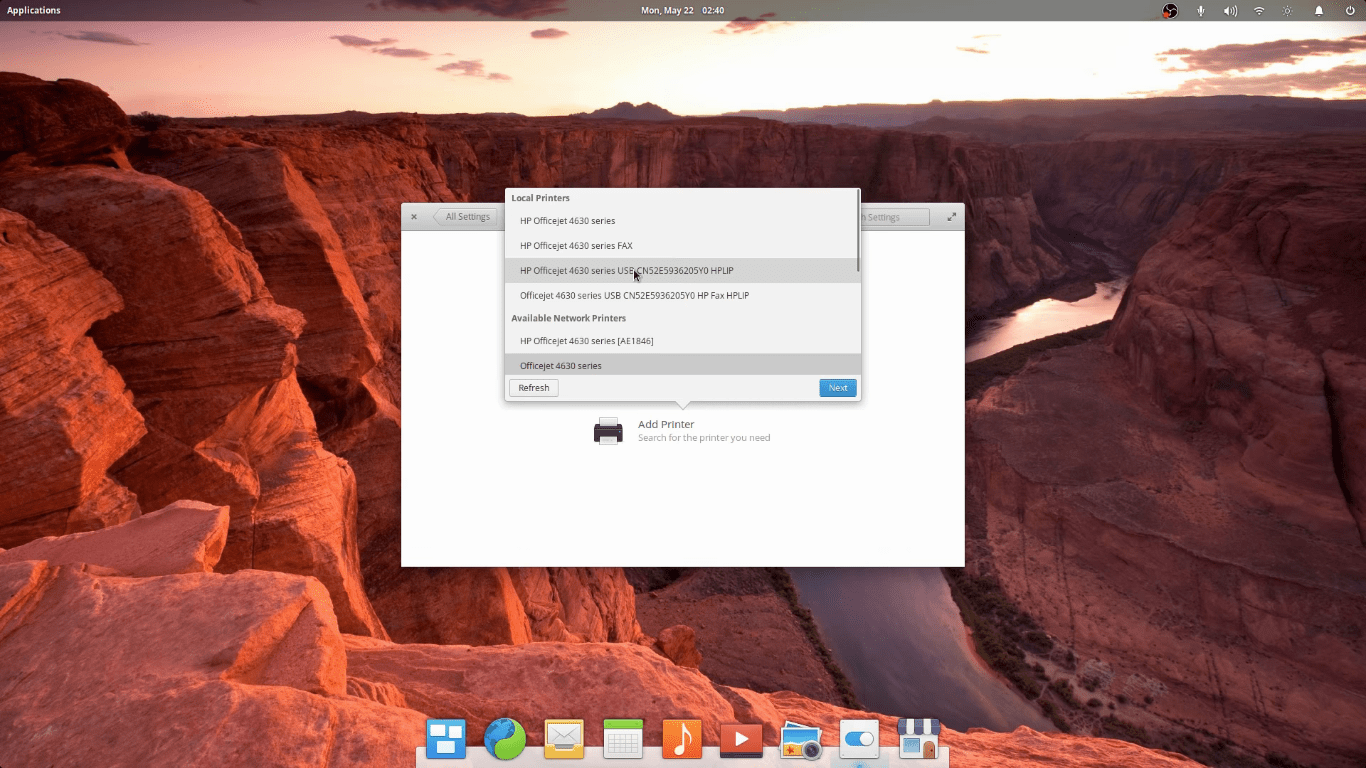Open the Applications menu
This screenshot has width=1366, height=768.
[x=33, y=10]
